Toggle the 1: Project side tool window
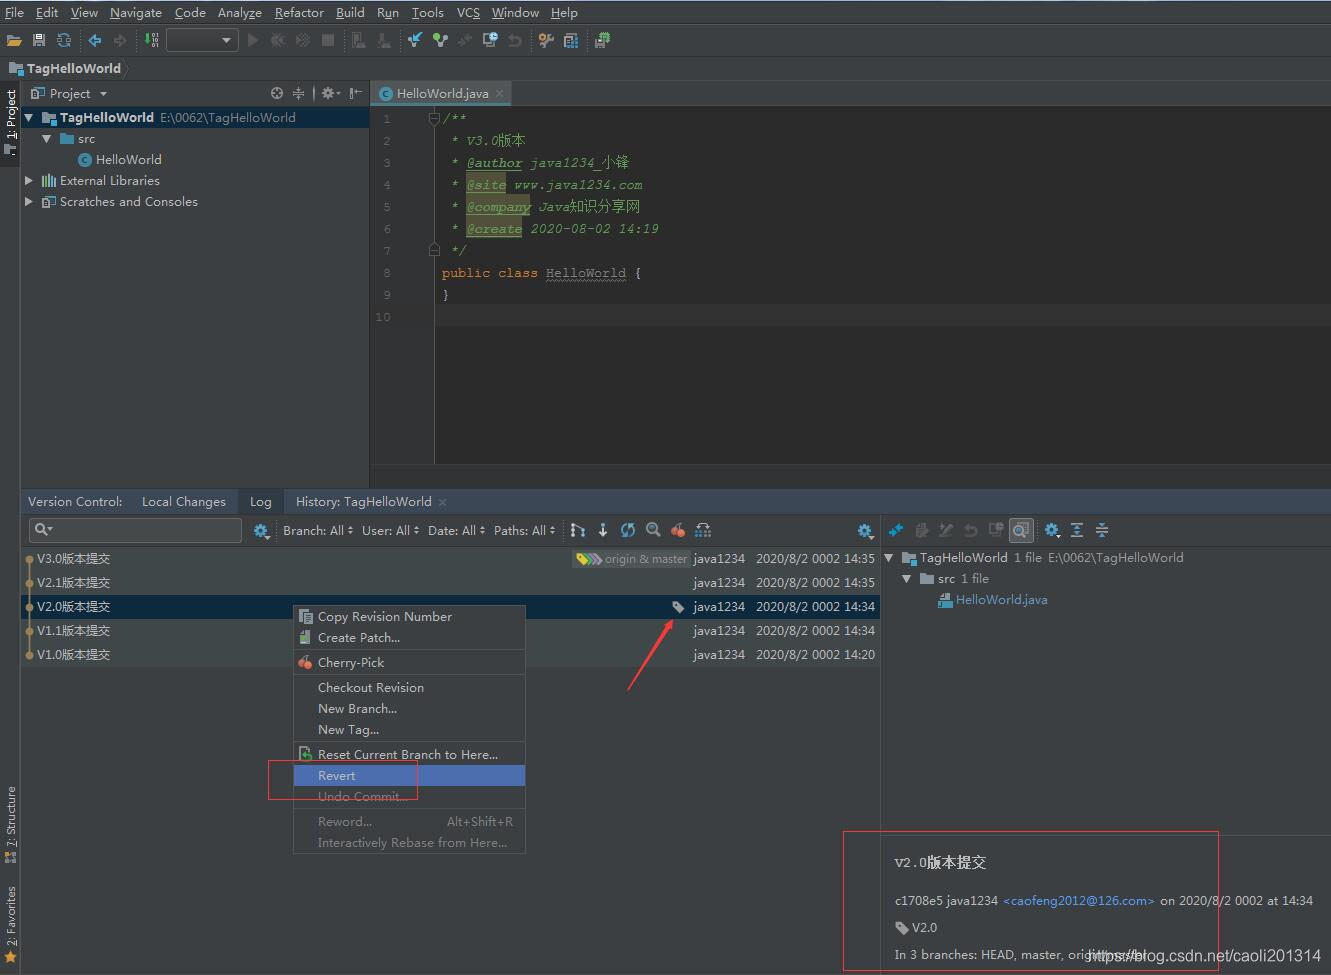1331x975 pixels. point(11,123)
